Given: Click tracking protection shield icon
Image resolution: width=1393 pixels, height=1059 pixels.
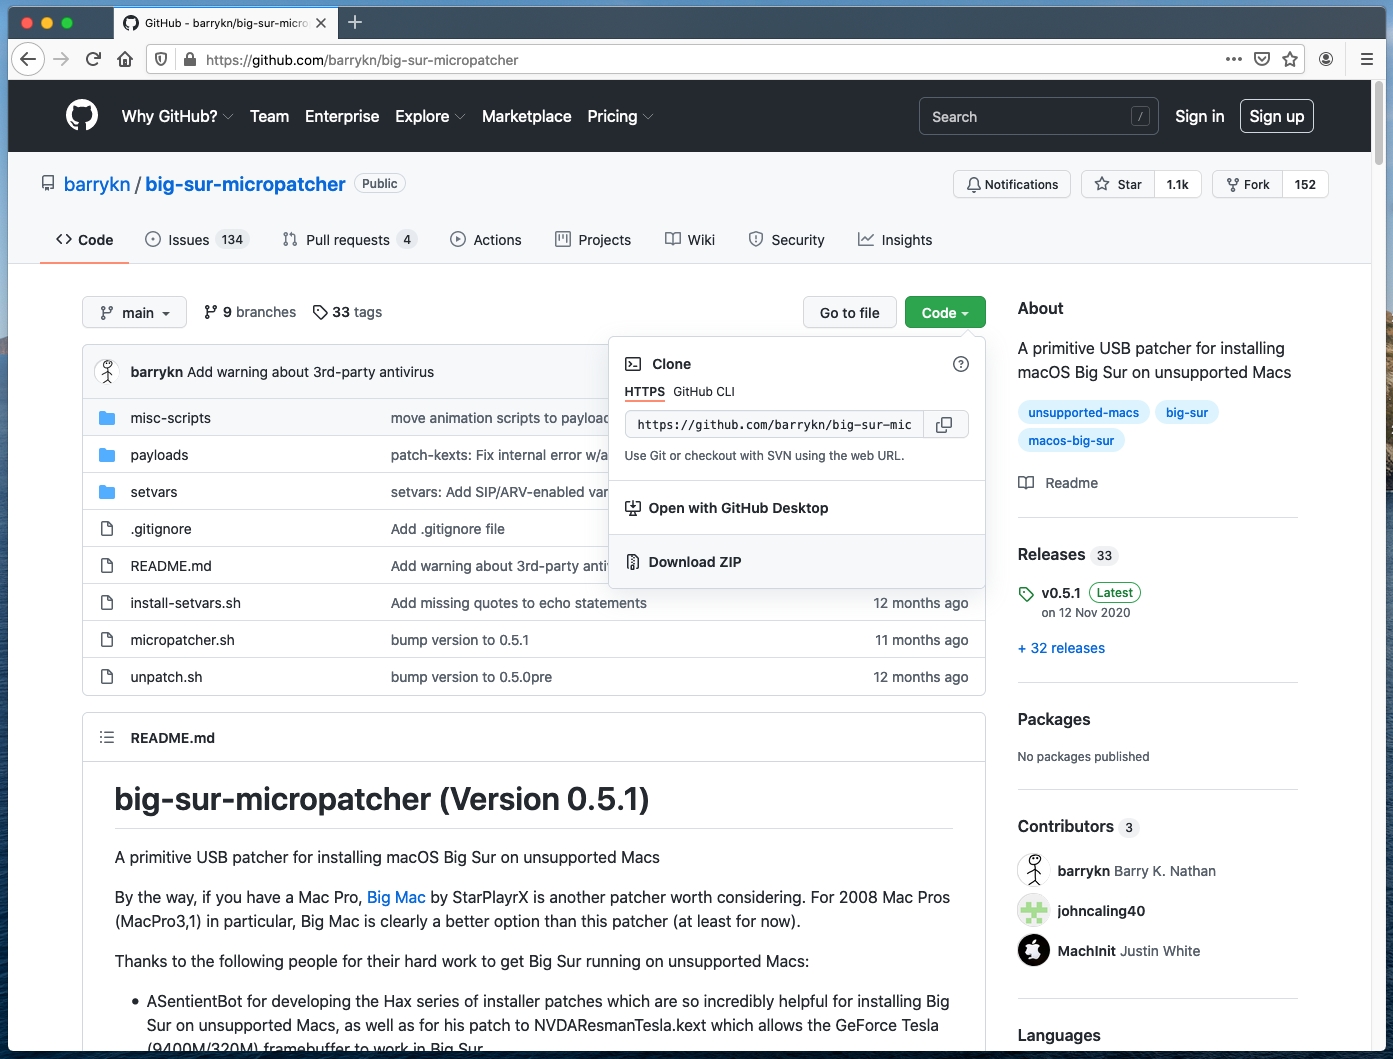Looking at the screenshot, I should (161, 59).
